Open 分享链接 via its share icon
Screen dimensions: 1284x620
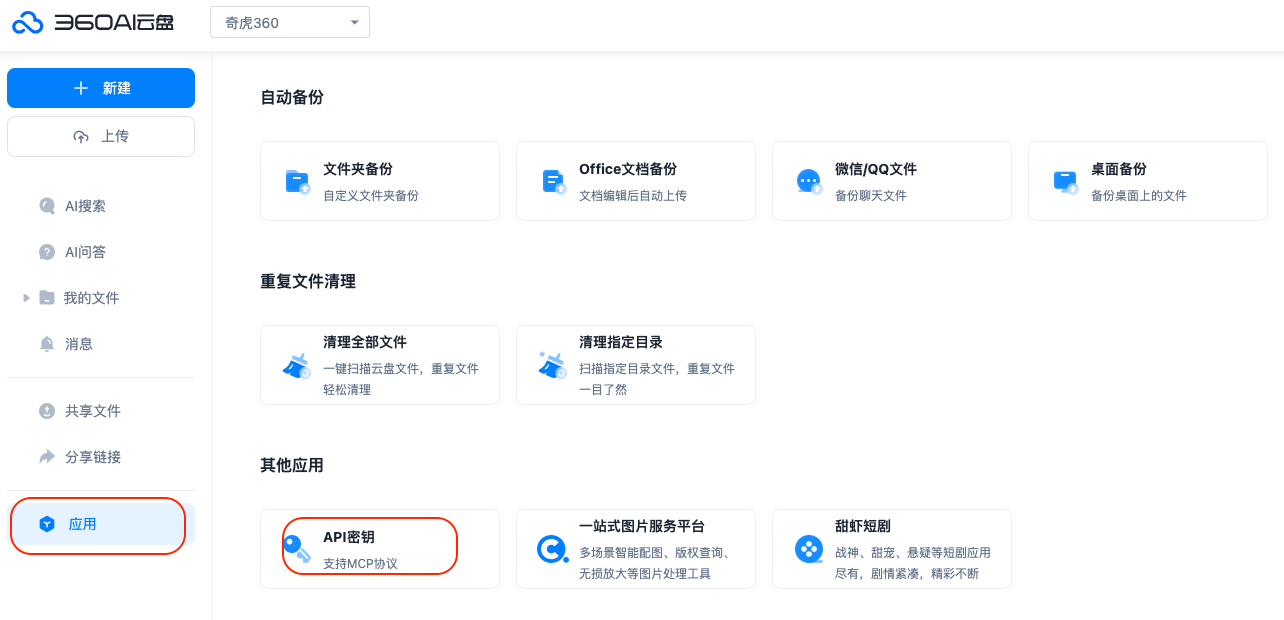pyautogui.click(x=47, y=457)
